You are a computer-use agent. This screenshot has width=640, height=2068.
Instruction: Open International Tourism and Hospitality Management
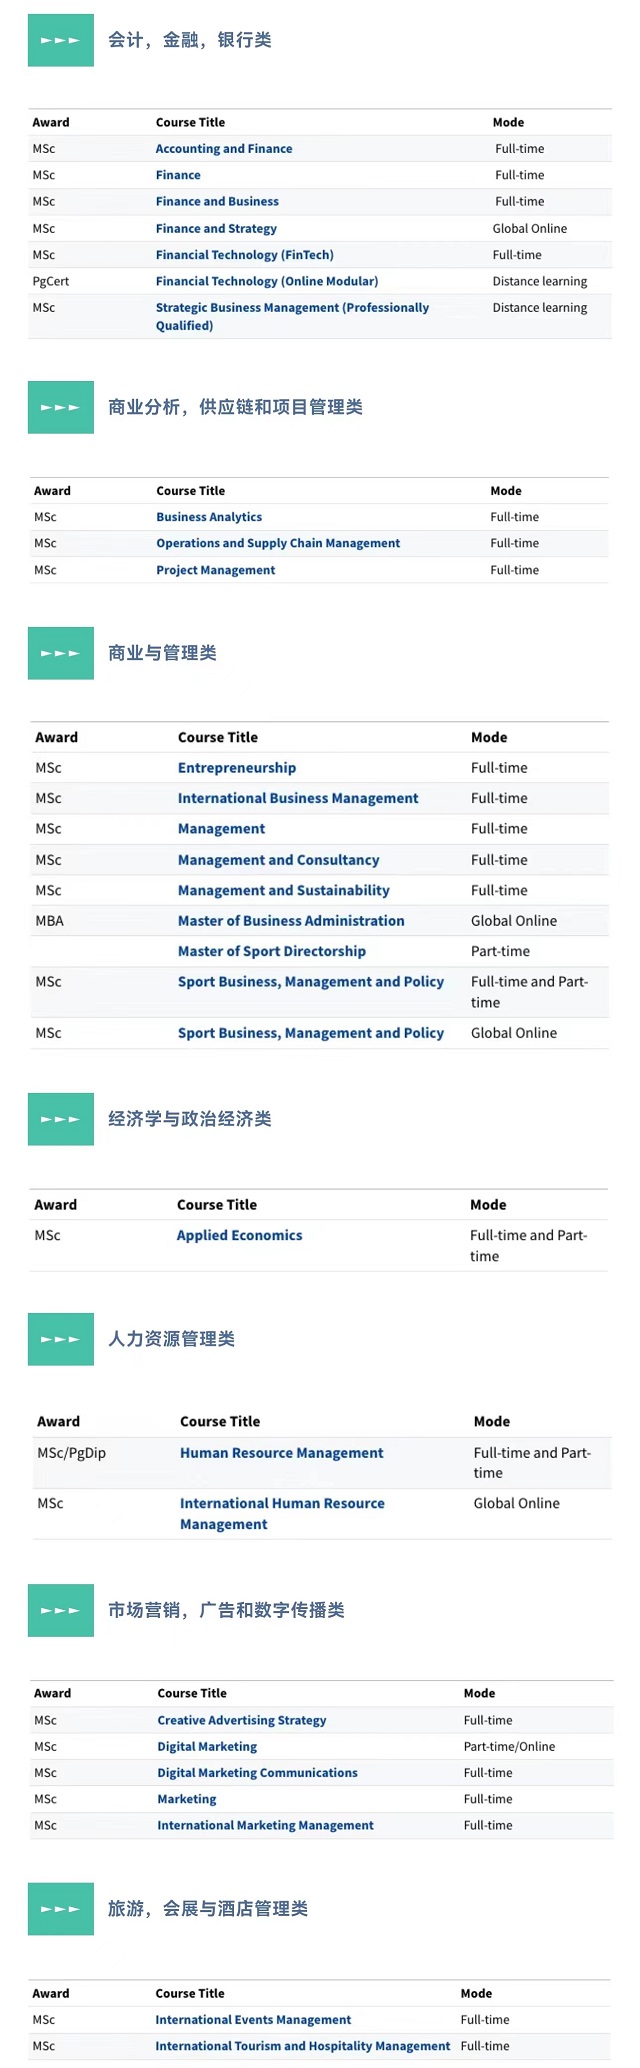[303, 2046]
